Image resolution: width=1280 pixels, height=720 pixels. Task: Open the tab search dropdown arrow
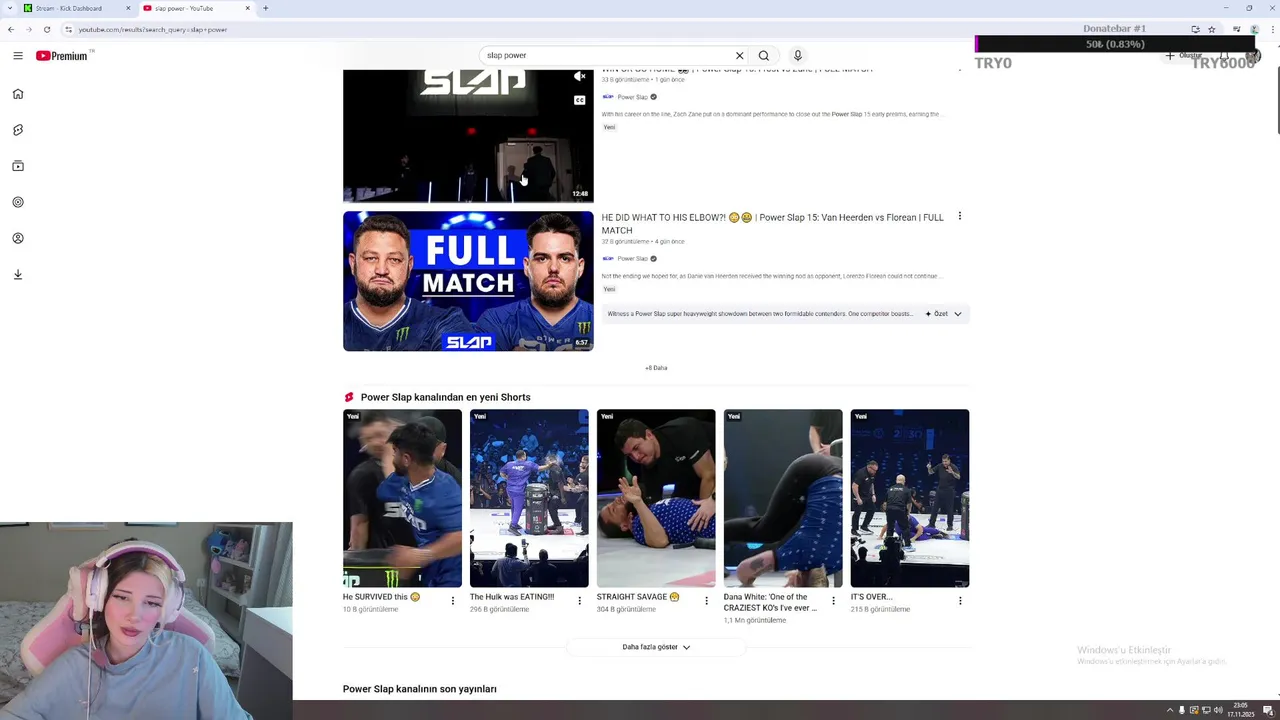8,8
